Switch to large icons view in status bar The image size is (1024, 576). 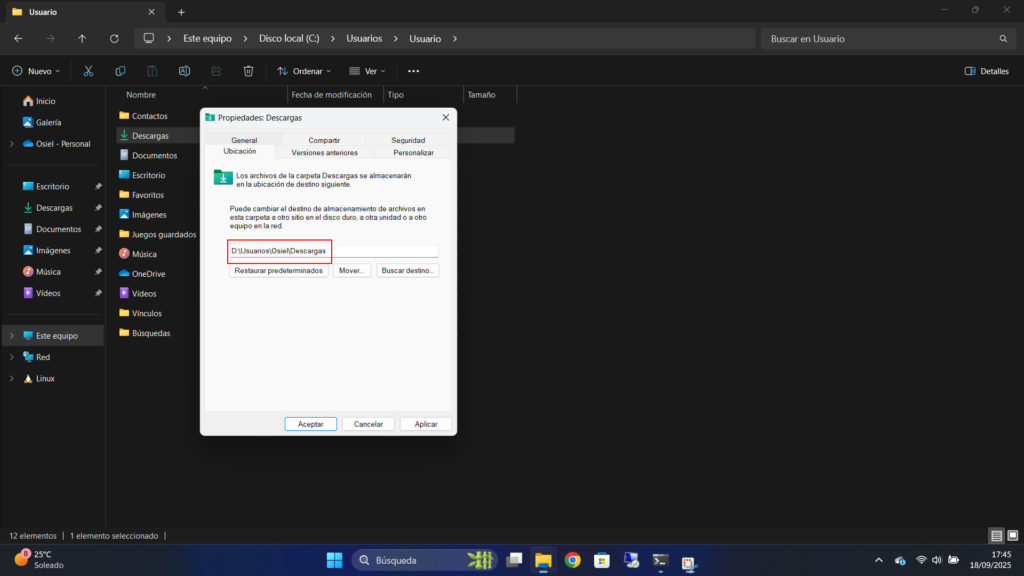pos(1011,536)
